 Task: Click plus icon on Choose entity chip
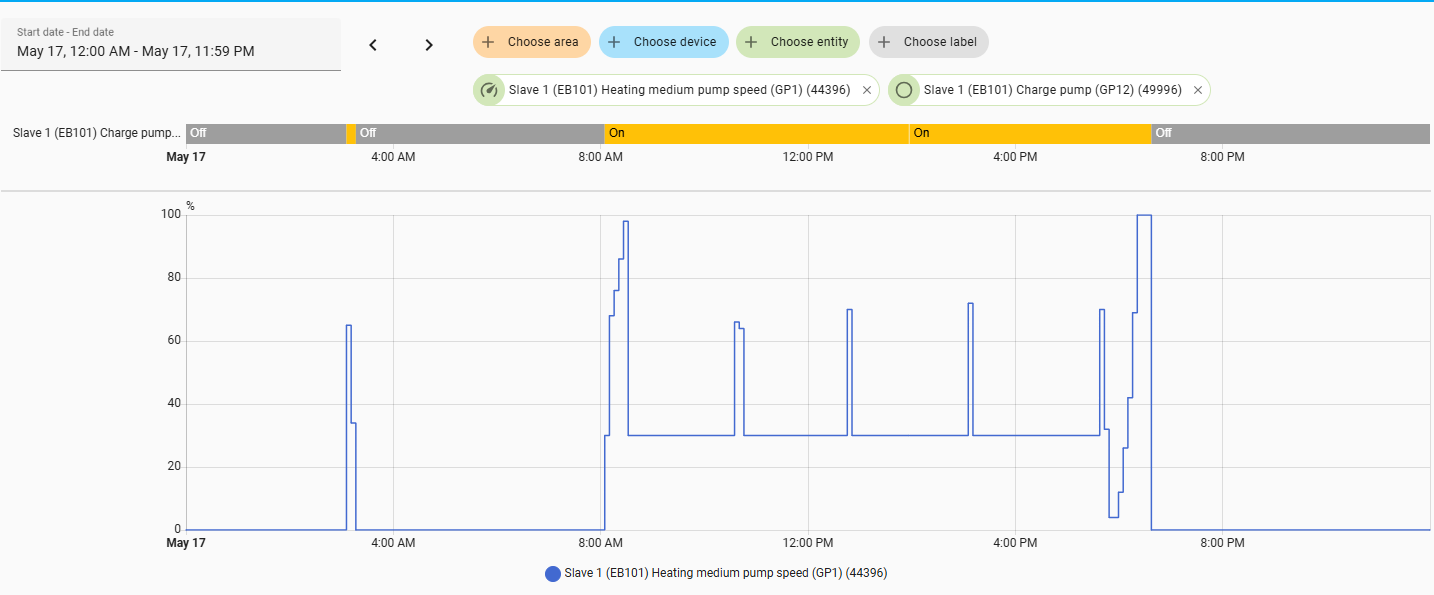pyautogui.click(x=751, y=42)
